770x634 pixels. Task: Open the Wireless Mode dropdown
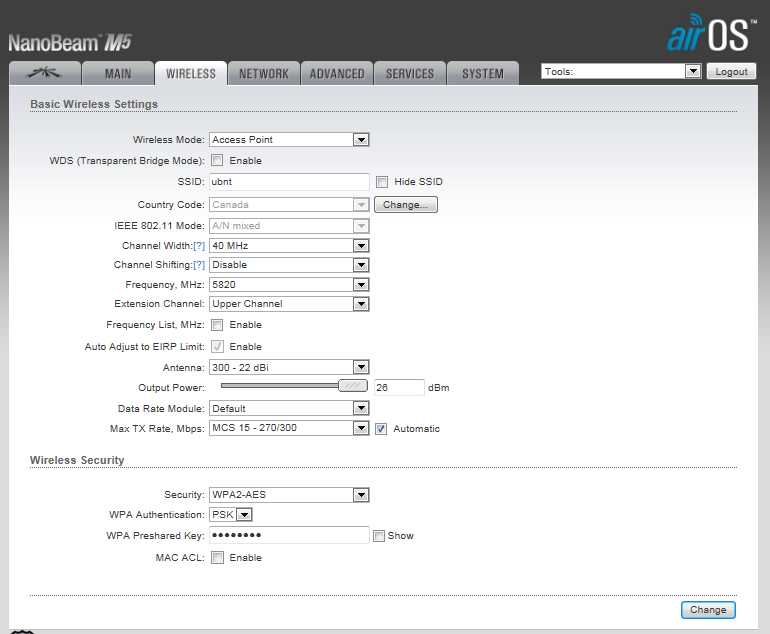tap(289, 139)
